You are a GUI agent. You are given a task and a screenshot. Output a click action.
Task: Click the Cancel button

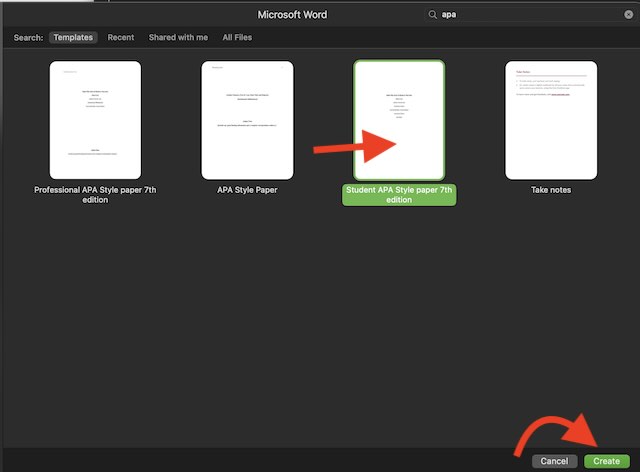[555, 461]
